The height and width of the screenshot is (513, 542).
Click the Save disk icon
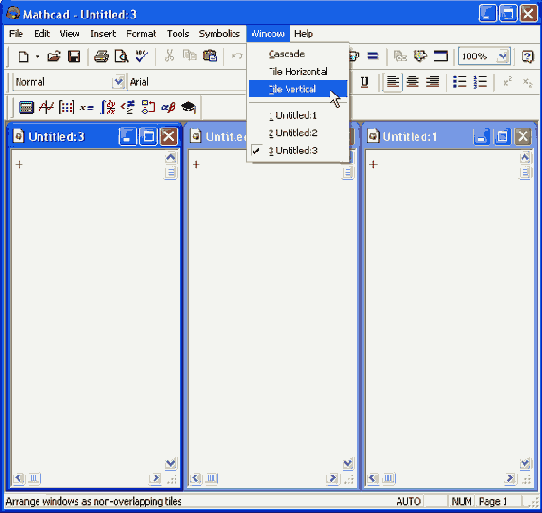pos(74,56)
